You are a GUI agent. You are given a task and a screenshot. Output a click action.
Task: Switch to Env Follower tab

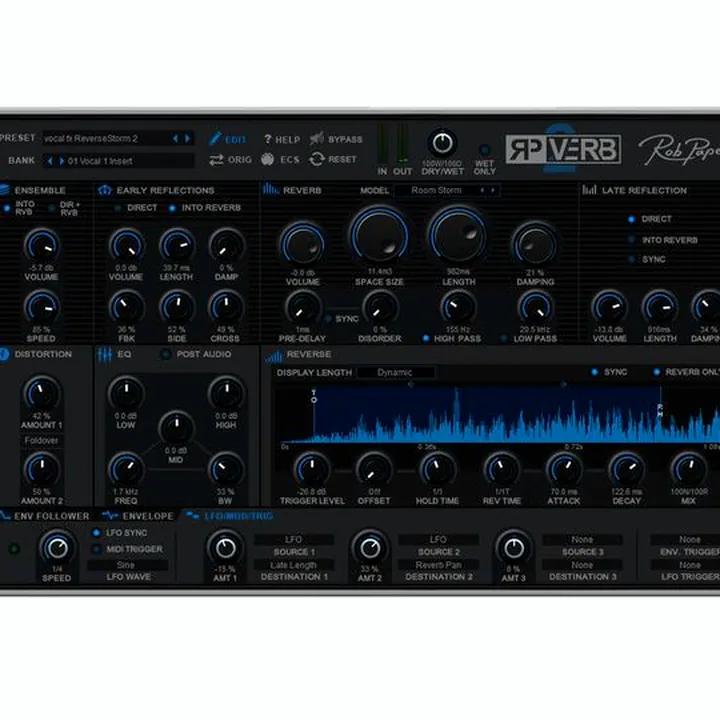tap(46, 516)
